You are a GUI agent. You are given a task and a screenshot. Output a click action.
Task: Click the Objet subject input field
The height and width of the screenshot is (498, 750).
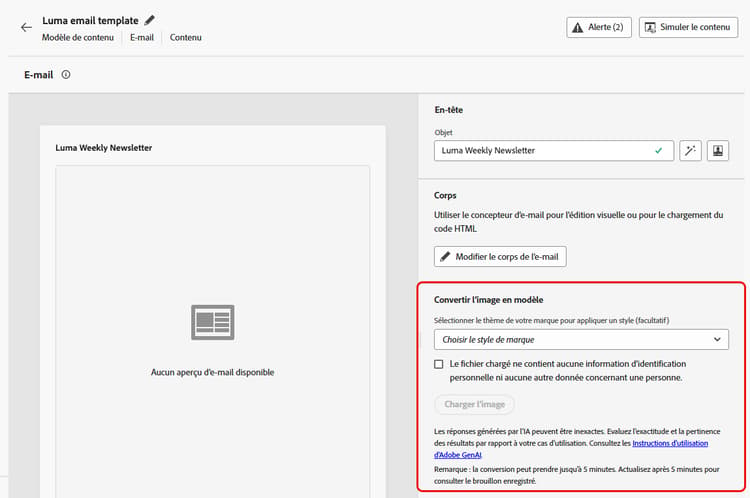[x=554, y=151]
